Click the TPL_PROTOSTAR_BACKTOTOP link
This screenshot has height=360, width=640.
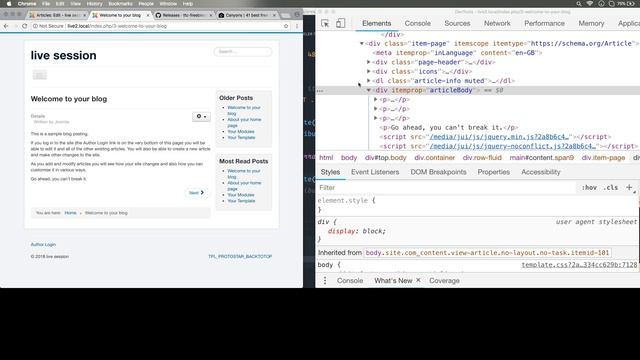[x=240, y=256]
